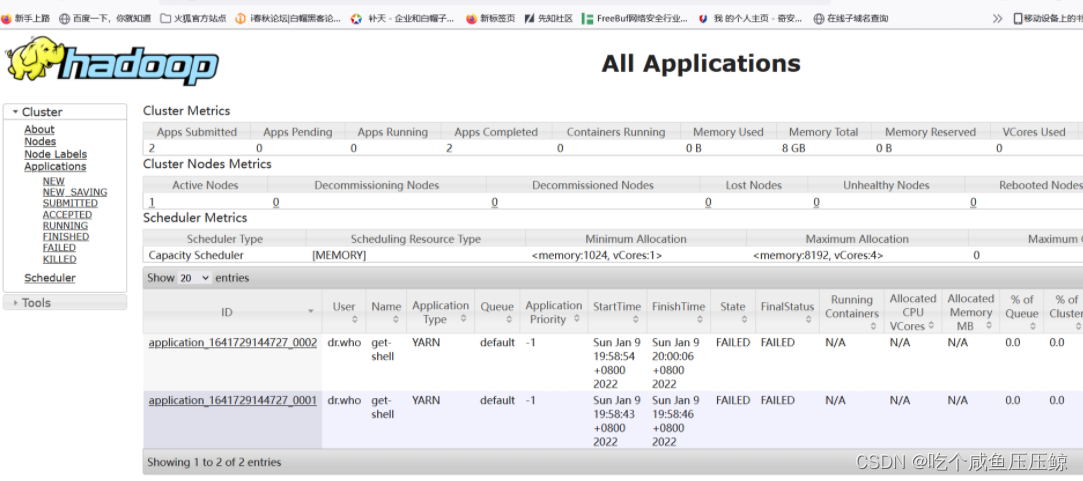This screenshot has height=481, width=1083.
Task: Open the 百度一下 bookmark
Action: coord(105,18)
